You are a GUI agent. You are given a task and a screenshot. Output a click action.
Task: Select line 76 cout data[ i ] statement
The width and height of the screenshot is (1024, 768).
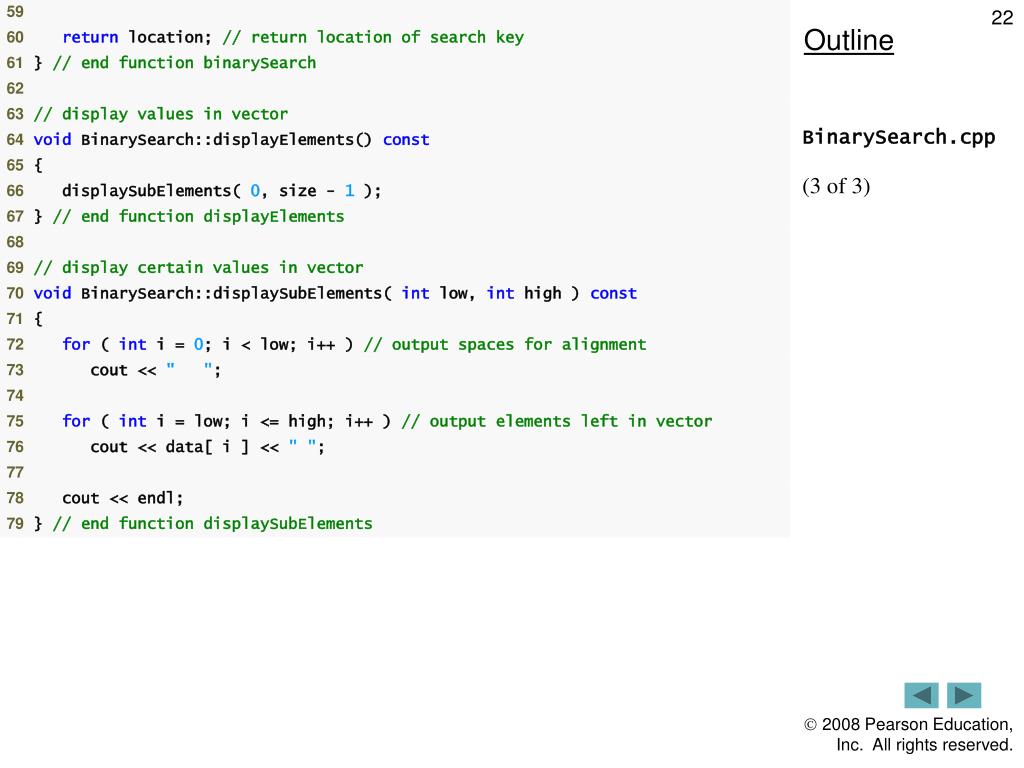(x=207, y=447)
